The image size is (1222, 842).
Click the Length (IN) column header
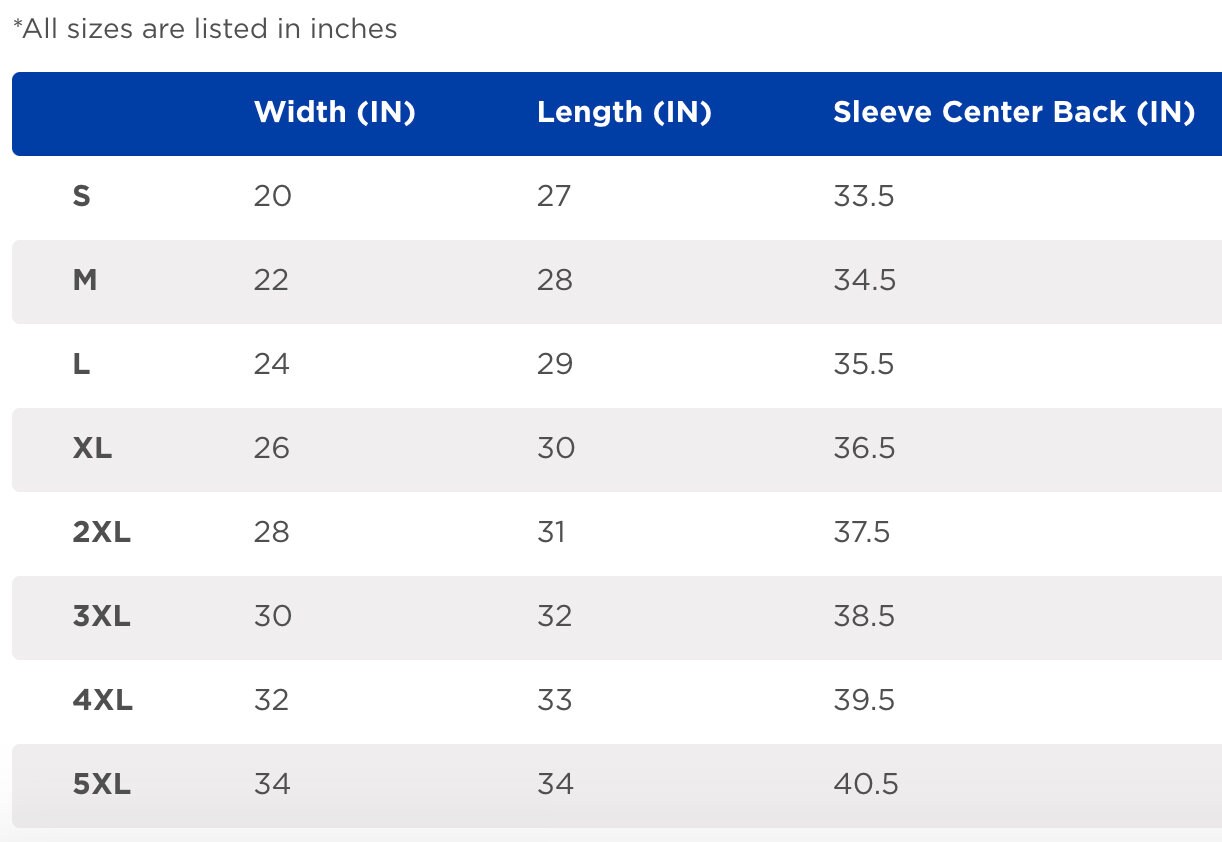pyautogui.click(x=624, y=112)
